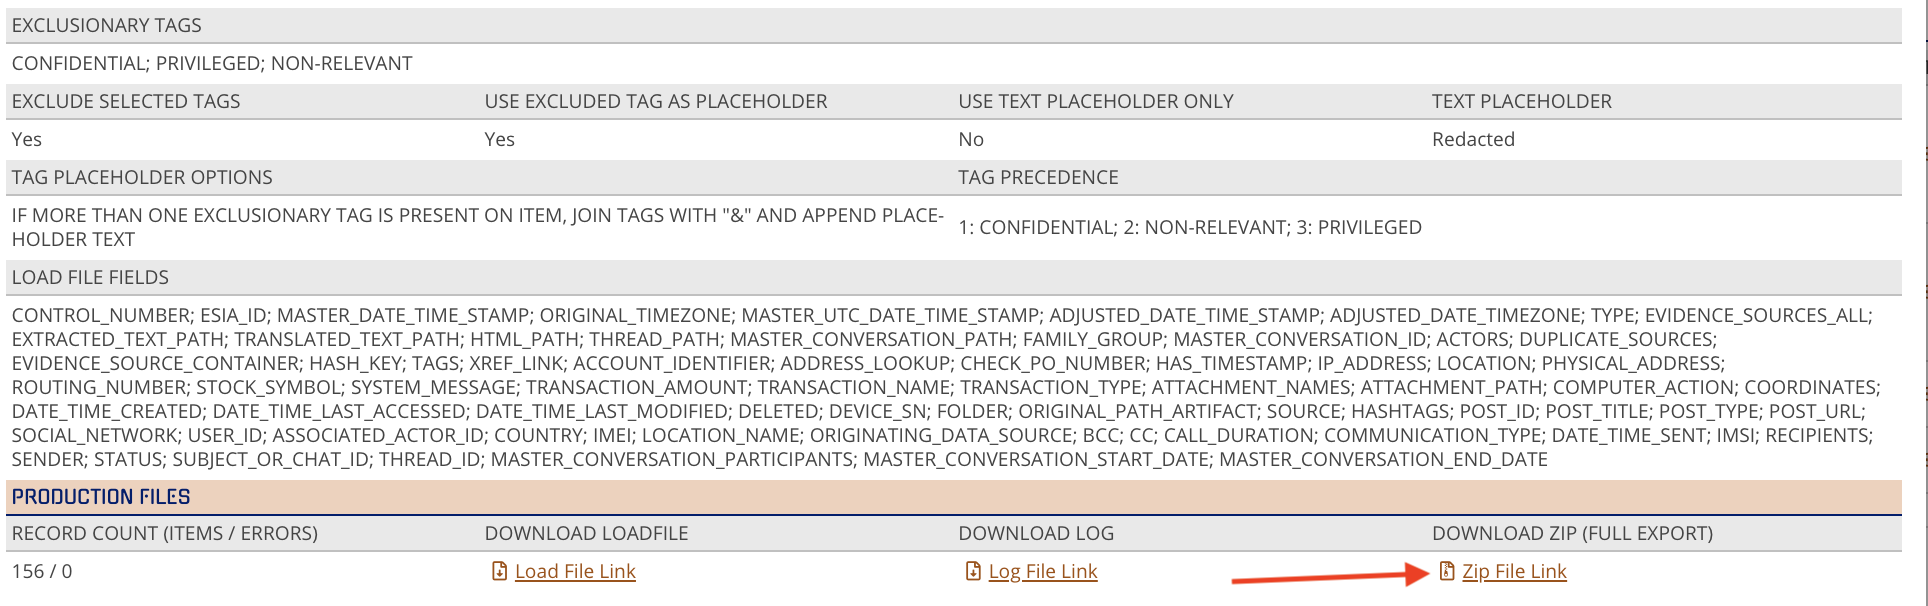Select the Redacted text placeholder value
The height and width of the screenshot is (606, 1928).
coord(1473,139)
